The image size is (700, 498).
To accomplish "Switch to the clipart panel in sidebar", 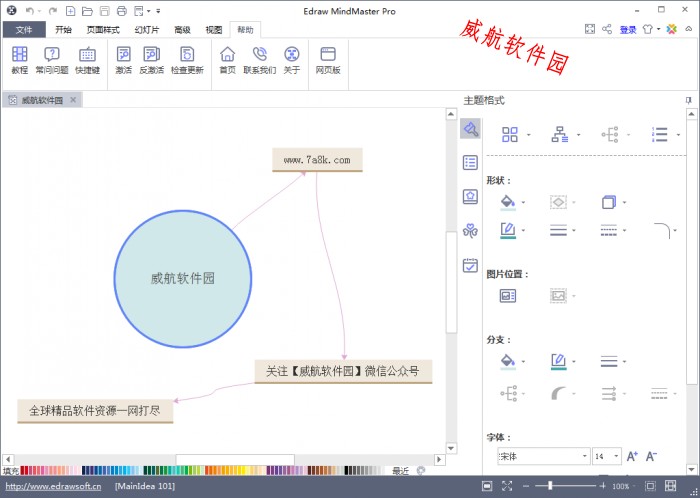I will click(x=470, y=231).
